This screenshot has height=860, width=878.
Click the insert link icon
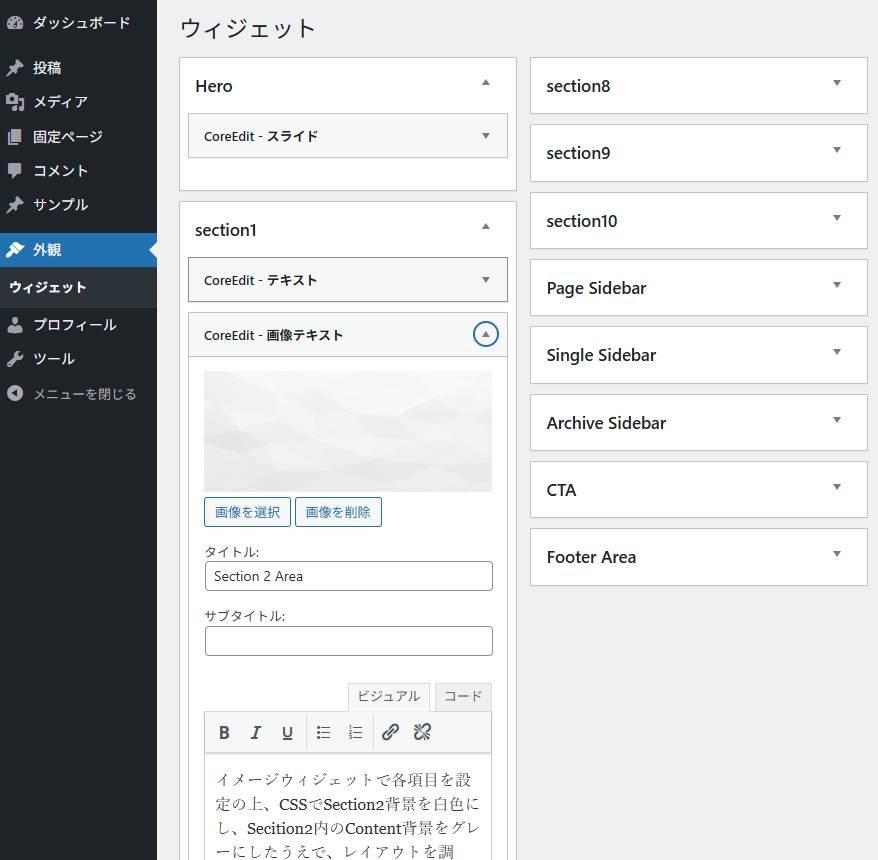(391, 733)
